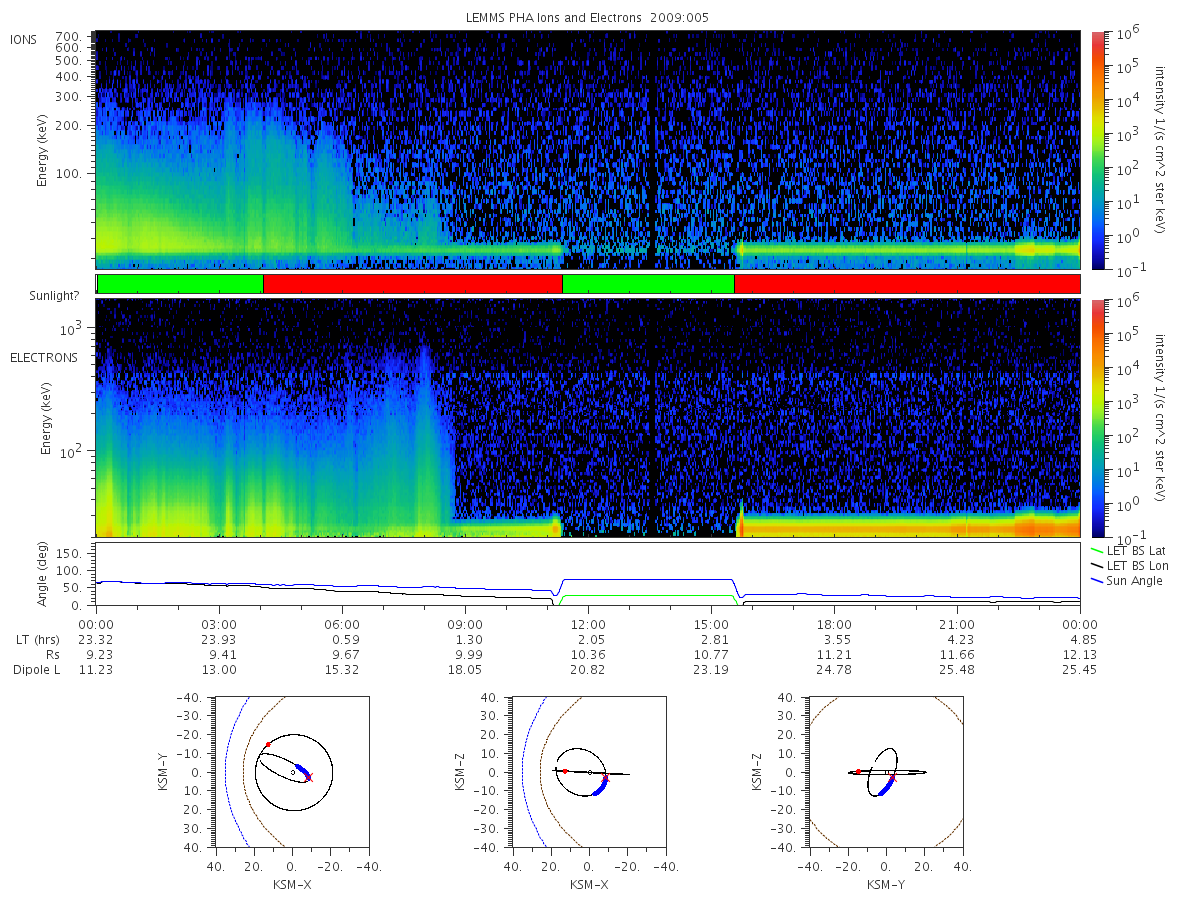Open the KSM-X versus KSM-Y orbit plot
Image resolution: width=1200 pixels, height=900 pixels.
(291, 771)
